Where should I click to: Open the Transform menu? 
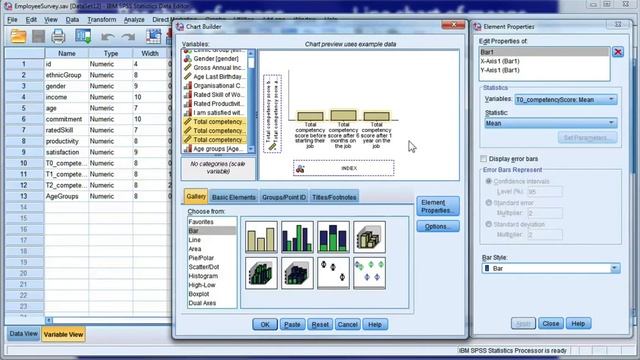tap(102, 20)
